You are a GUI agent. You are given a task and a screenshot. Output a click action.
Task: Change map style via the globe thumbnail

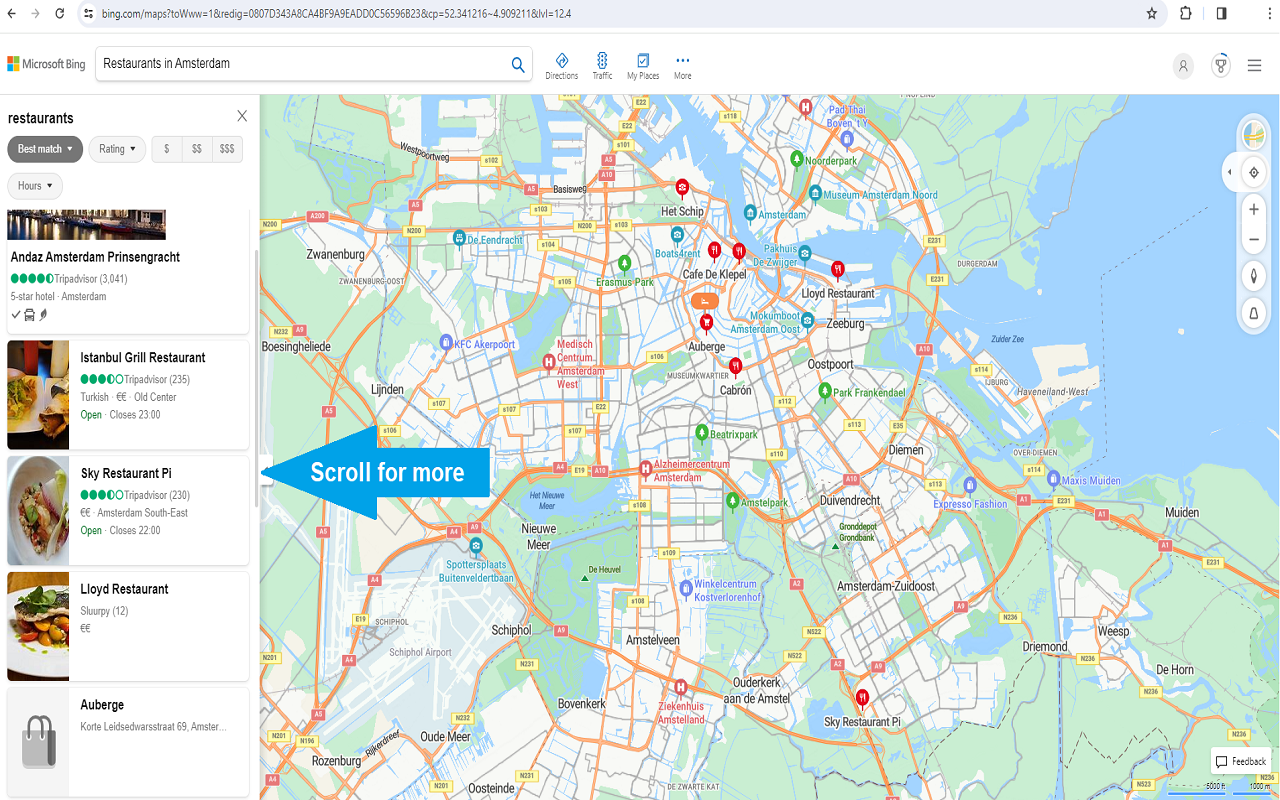click(1255, 133)
